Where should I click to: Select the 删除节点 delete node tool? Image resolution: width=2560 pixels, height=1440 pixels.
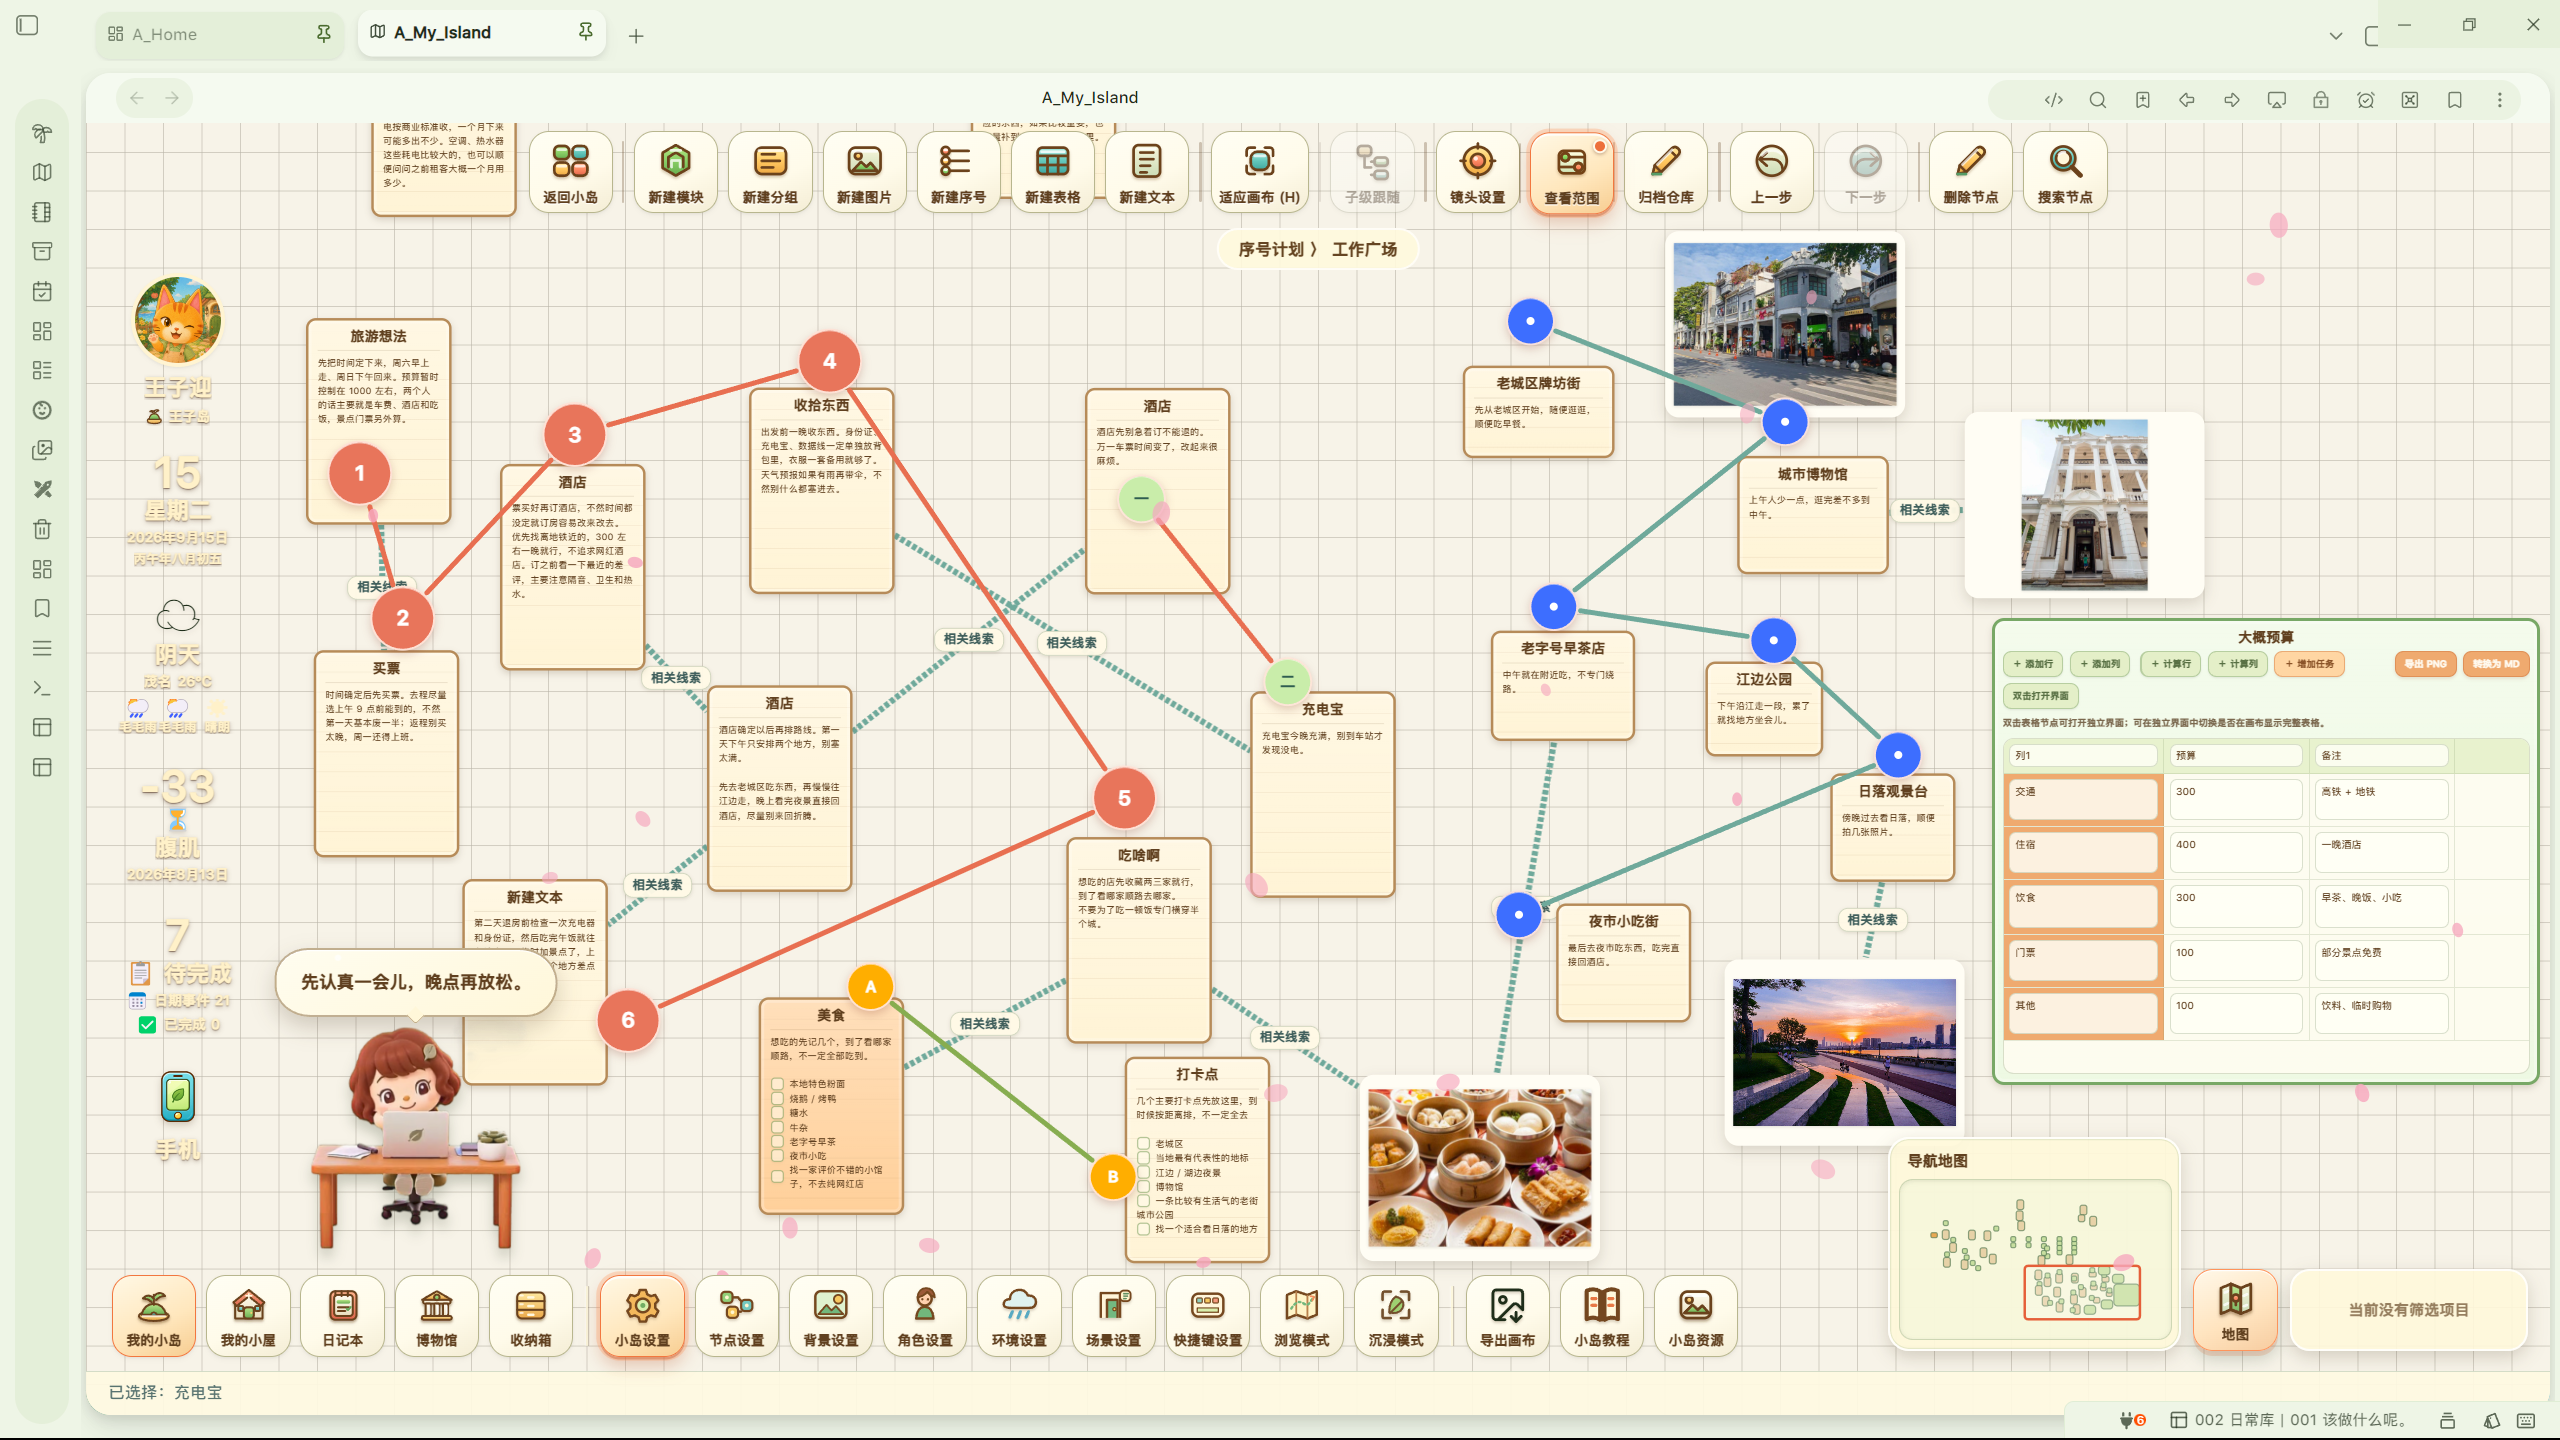click(1970, 171)
